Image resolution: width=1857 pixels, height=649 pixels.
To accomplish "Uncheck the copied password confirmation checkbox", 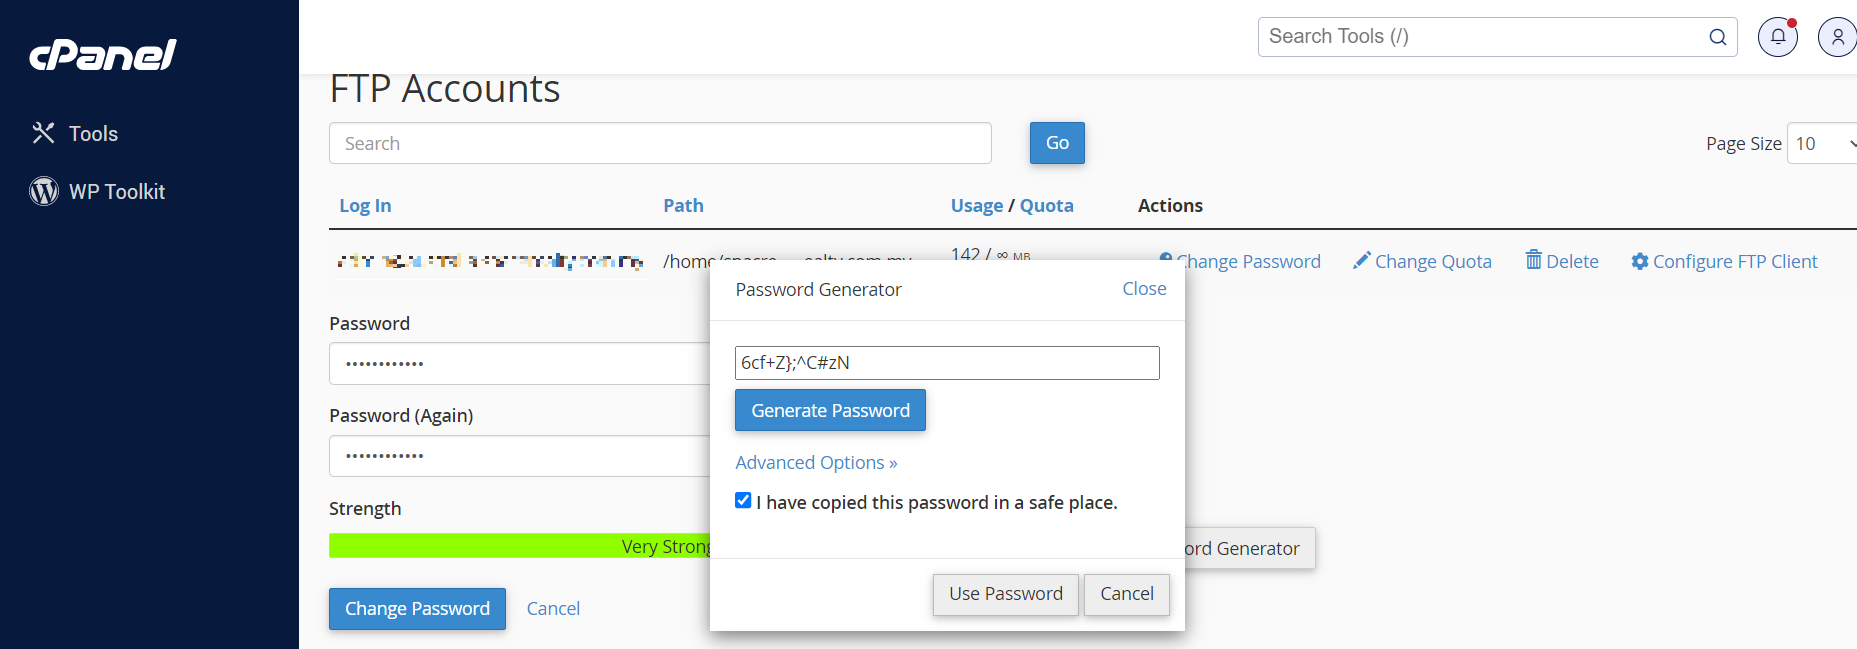I will pyautogui.click(x=743, y=501).
